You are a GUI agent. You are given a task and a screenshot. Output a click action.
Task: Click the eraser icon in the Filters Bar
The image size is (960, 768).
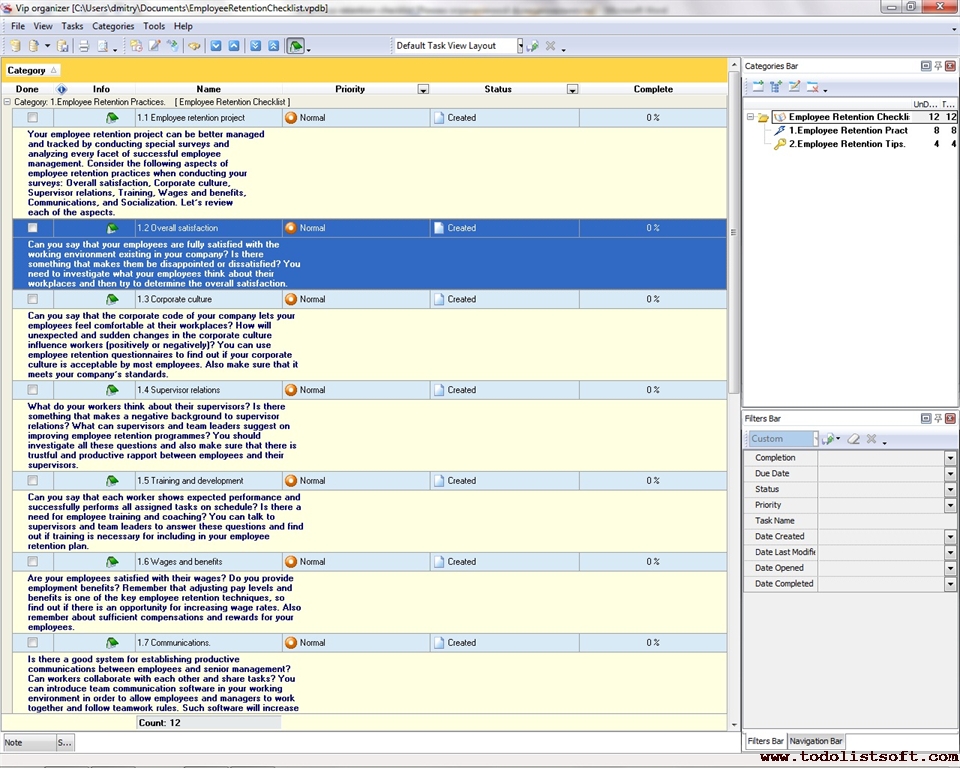coord(853,439)
